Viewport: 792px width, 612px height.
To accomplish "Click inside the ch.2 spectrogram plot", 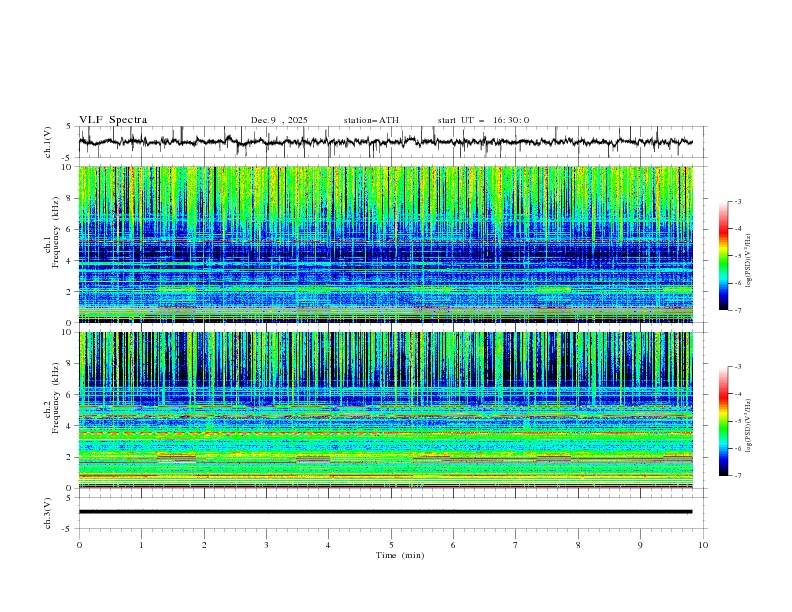I will pos(390,410).
